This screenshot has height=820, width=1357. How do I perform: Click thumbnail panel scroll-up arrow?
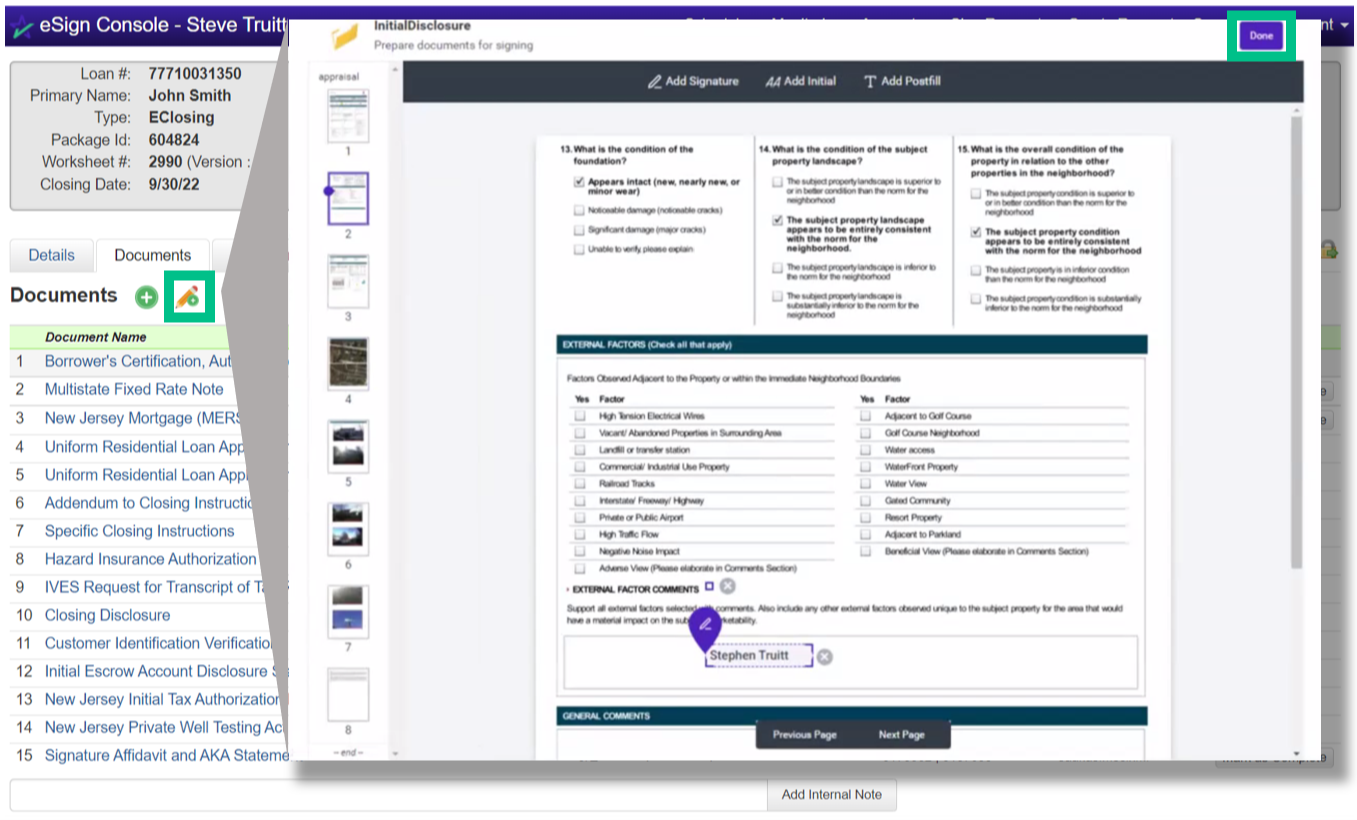pyautogui.click(x=394, y=72)
